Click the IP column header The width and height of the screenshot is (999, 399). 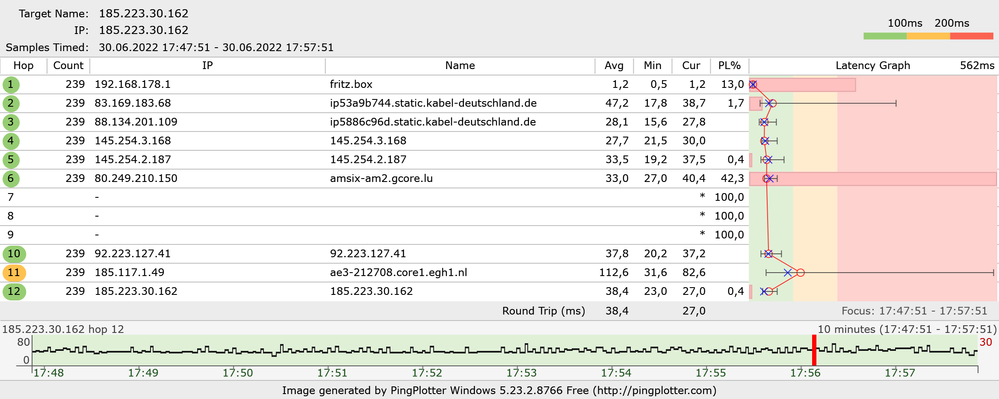(208, 65)
